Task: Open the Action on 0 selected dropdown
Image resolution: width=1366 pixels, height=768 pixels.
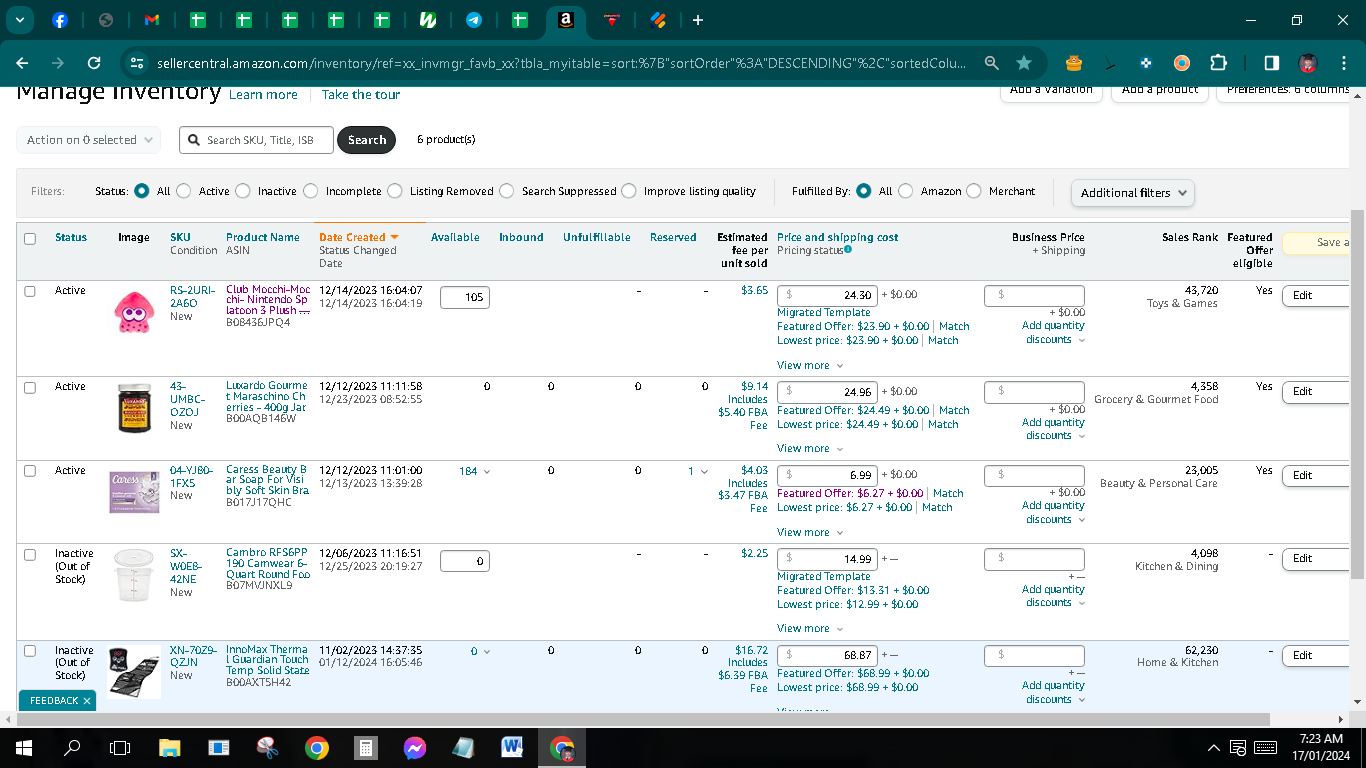Action: tap(88, 140)
